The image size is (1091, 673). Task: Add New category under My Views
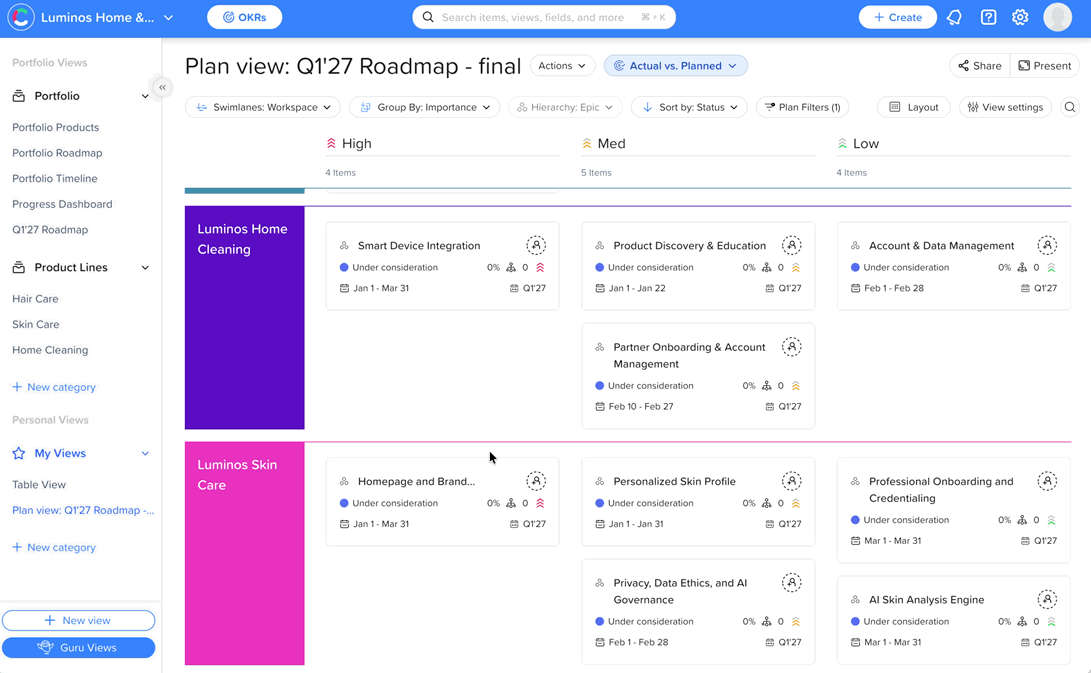pos(54,547)
